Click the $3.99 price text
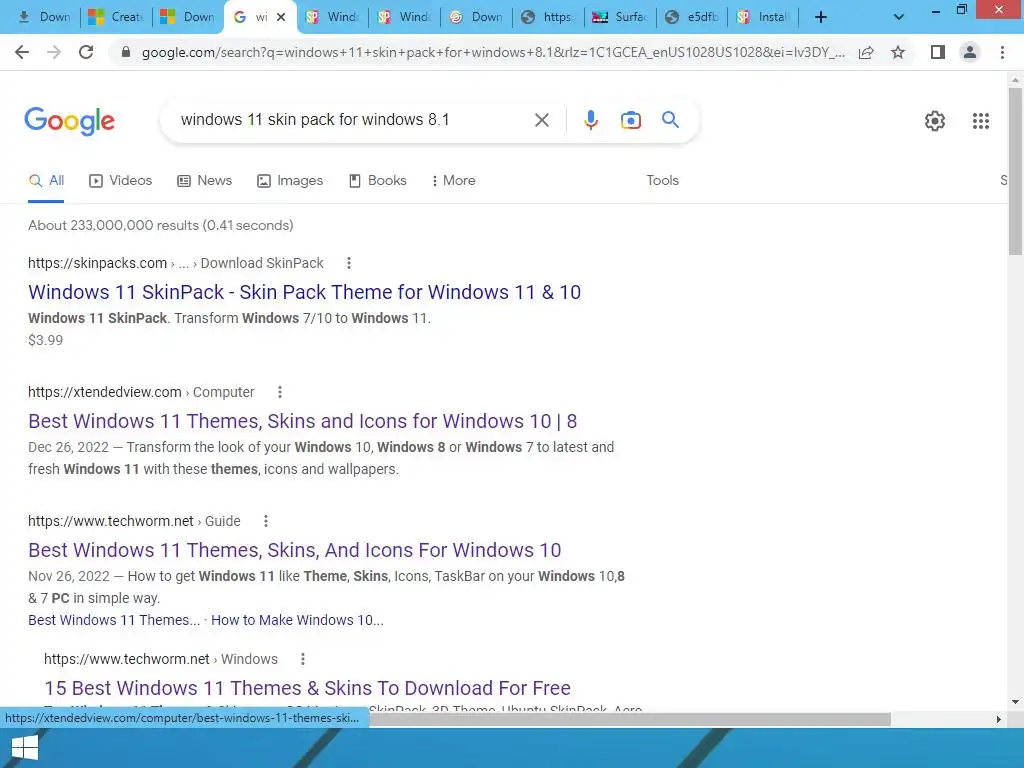This screenshot has width=1024, height=768. click(46, 340)
